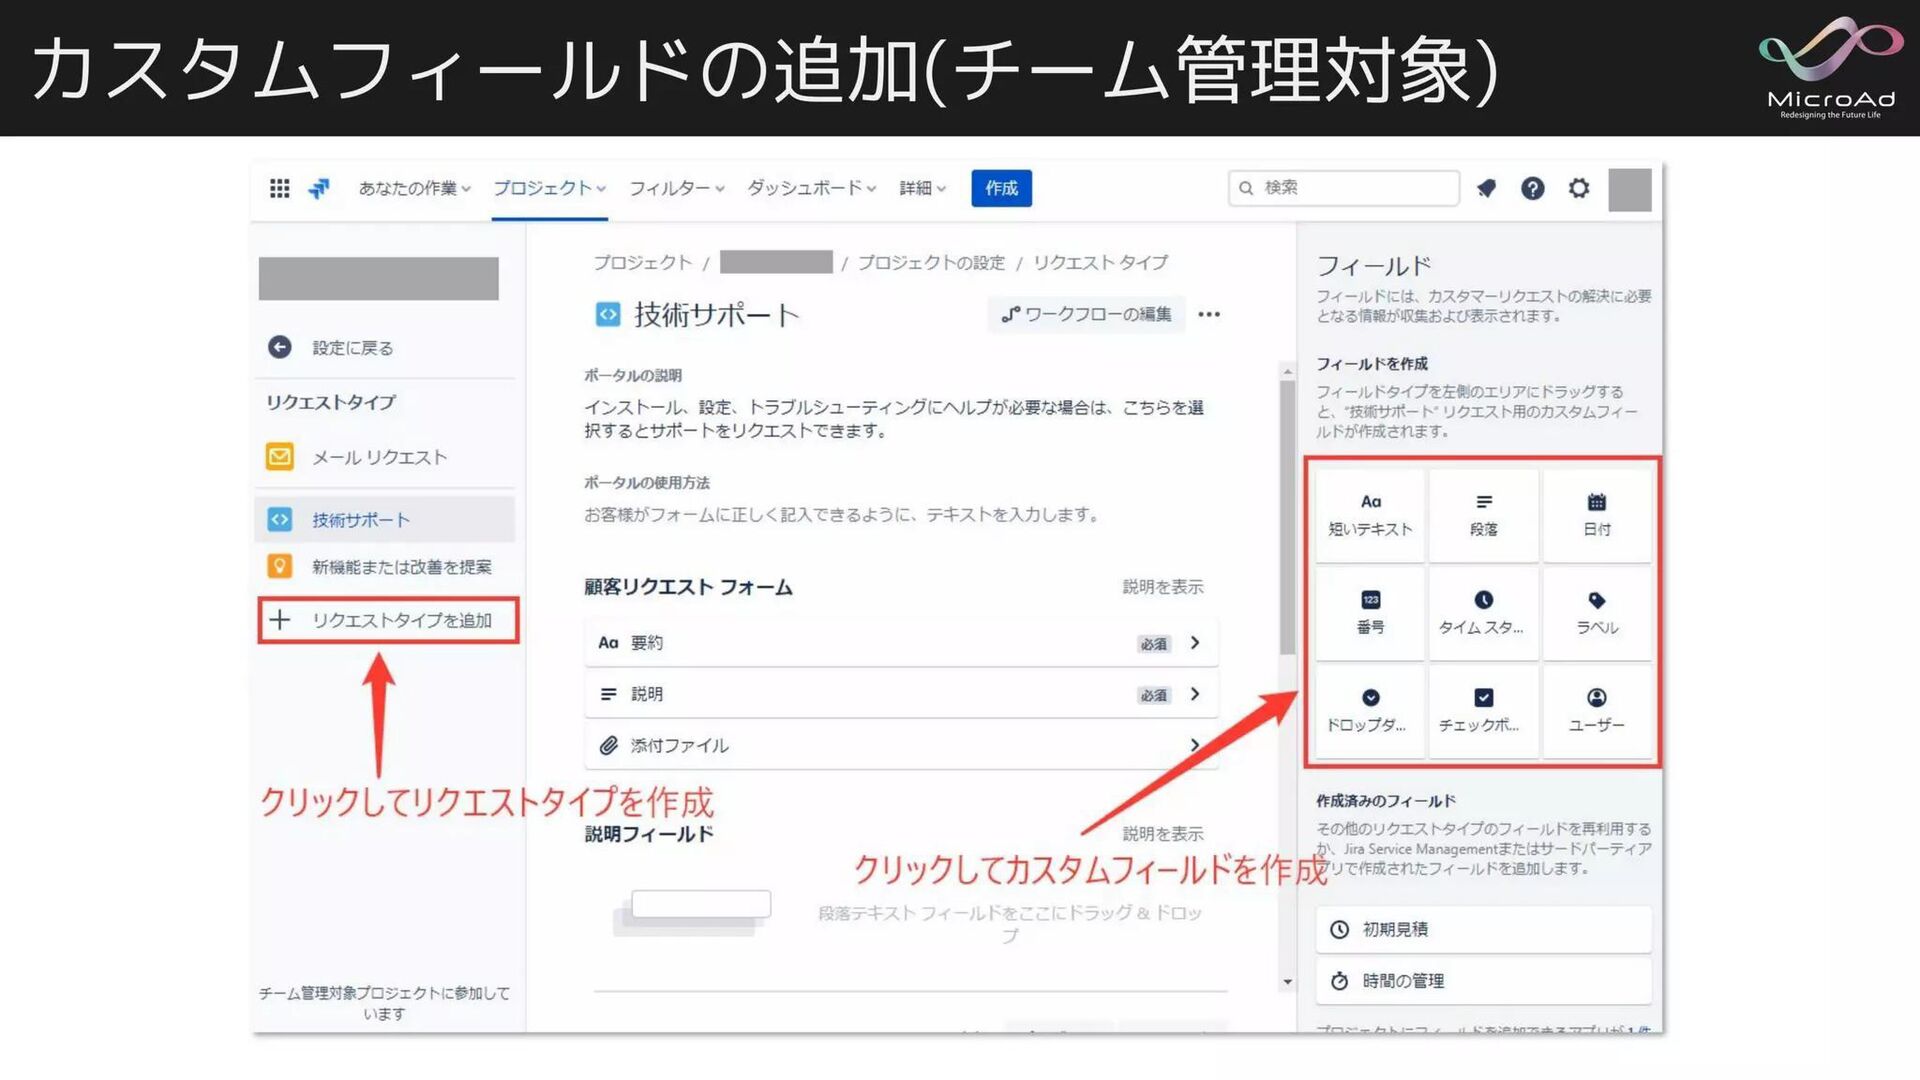1920x1080 pixels.
Task: Open notifications bell icon
Action: click(1486, 188)
